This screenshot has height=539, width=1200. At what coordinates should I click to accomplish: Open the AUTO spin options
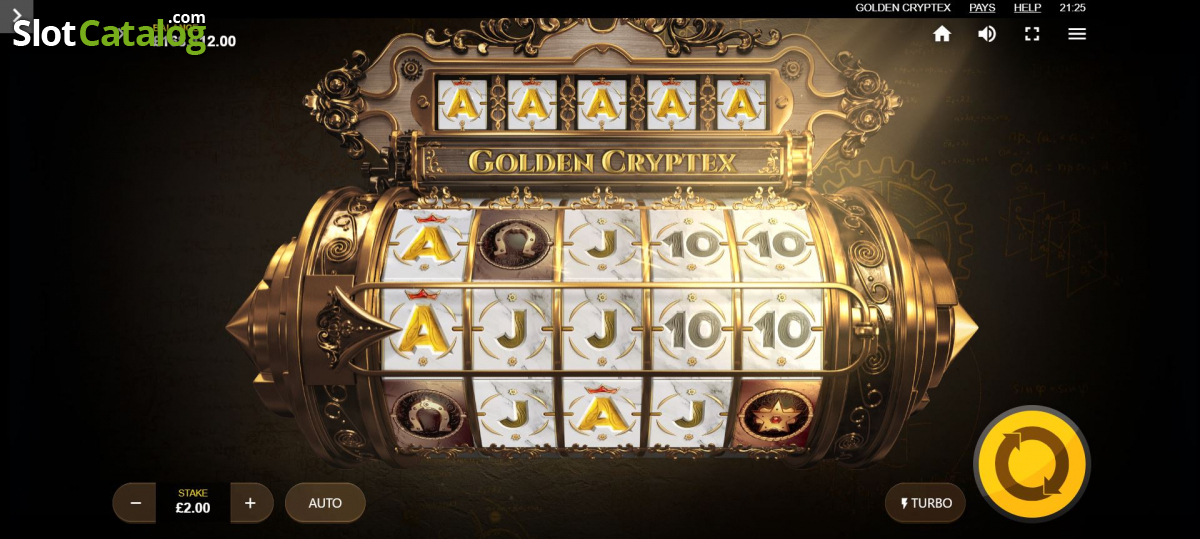[325, 503]
